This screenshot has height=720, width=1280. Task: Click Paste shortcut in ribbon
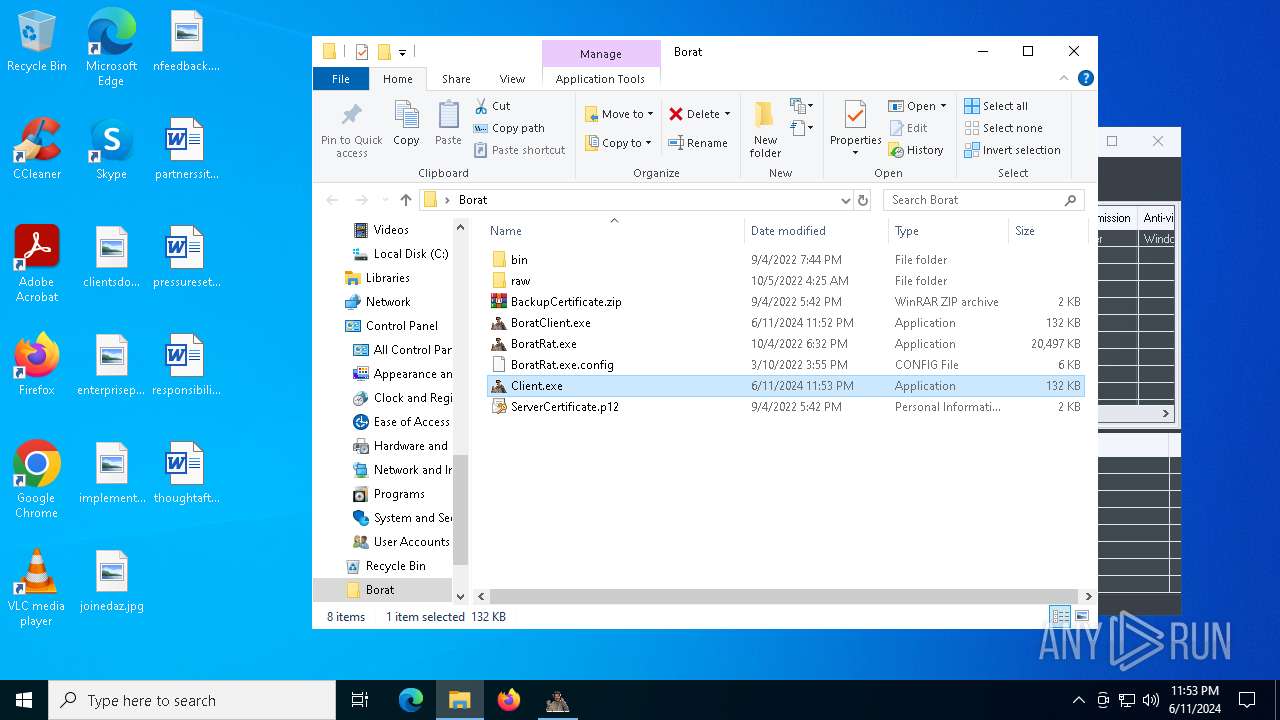point(519,150)
